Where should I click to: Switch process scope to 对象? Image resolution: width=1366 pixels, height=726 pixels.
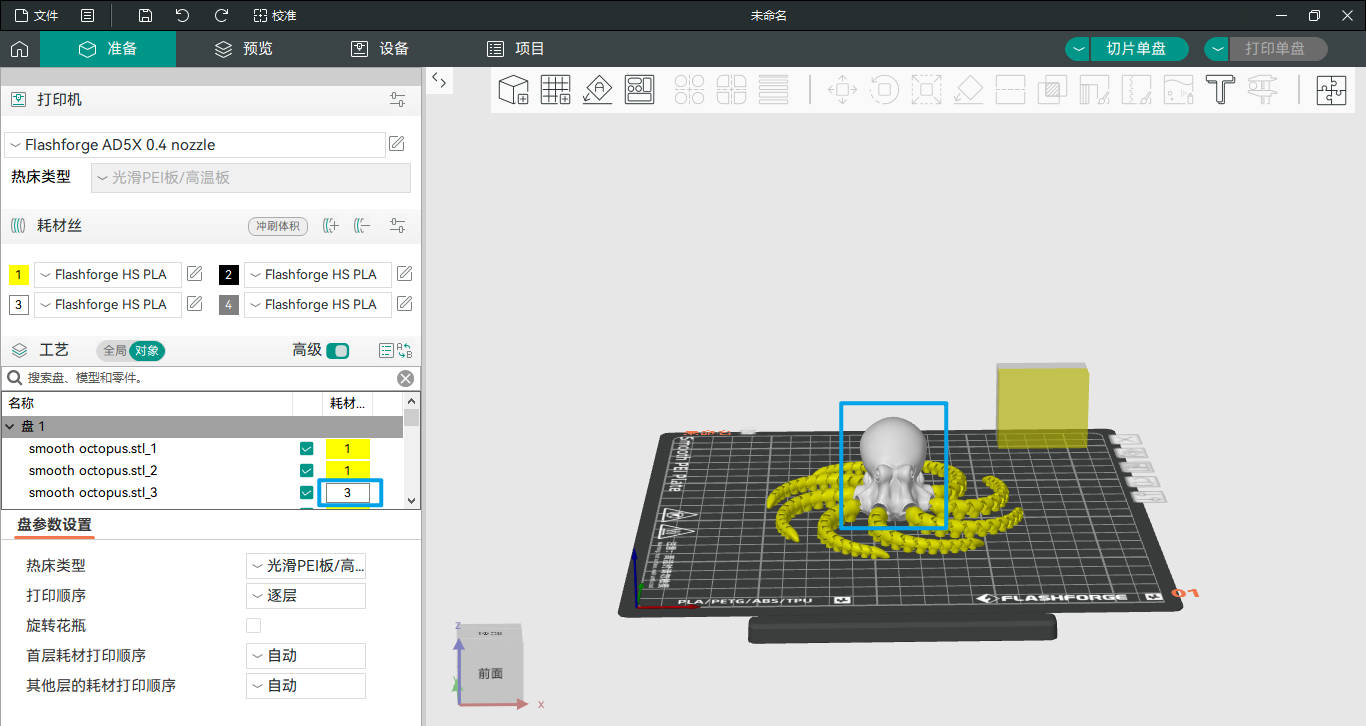pos(147,351)
